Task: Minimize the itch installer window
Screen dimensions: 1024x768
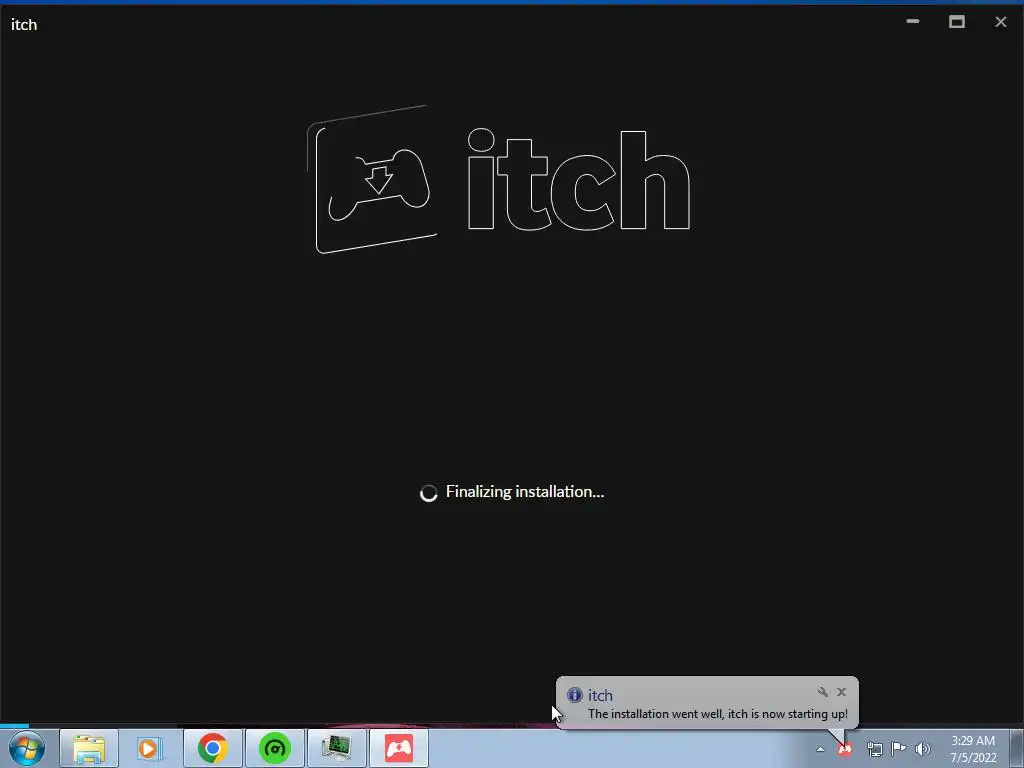Action: pyautogui.click(x=913, y=22)
